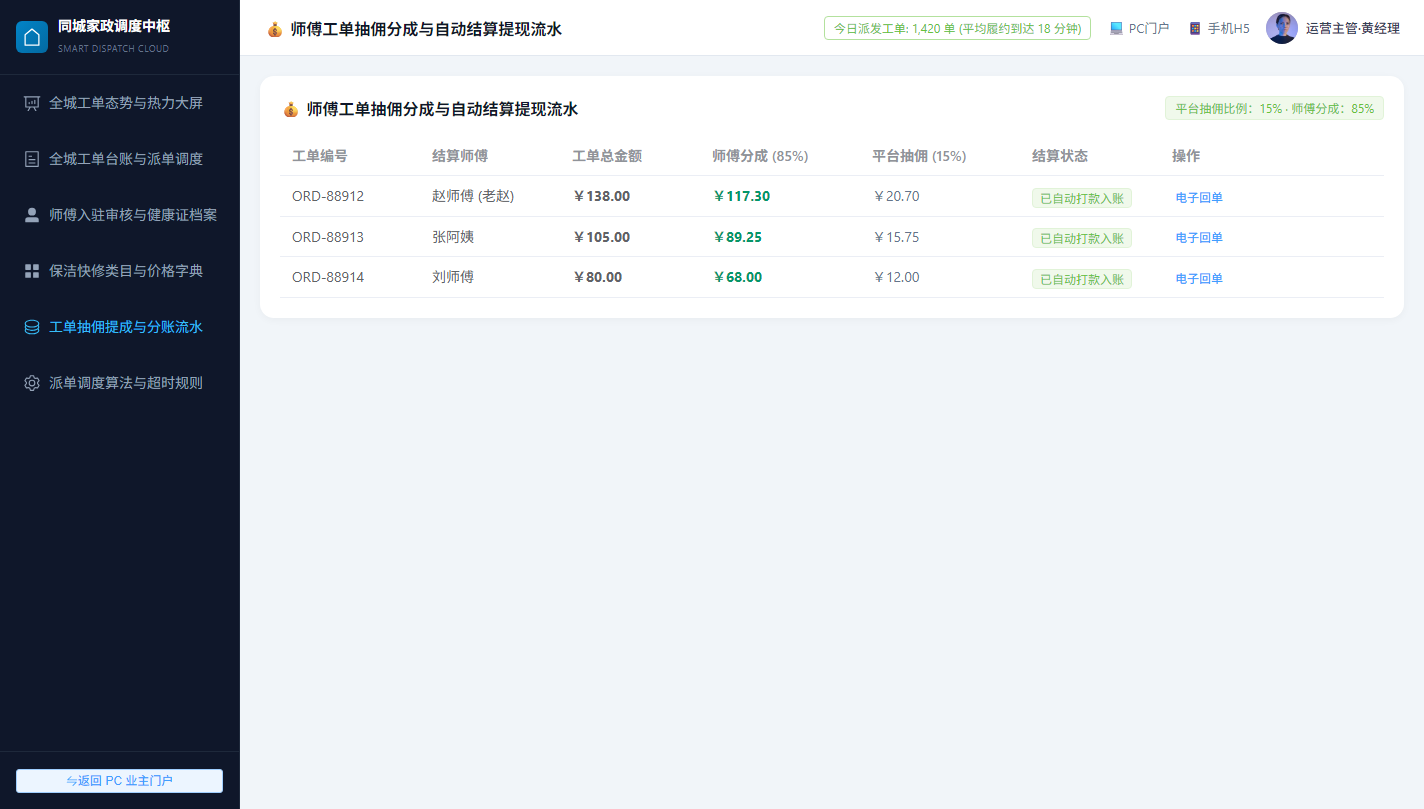Image resolution: width=1424 pixels, height=809 pixels.
Task: Click order number ORD-88913
Action: [328, 237]
